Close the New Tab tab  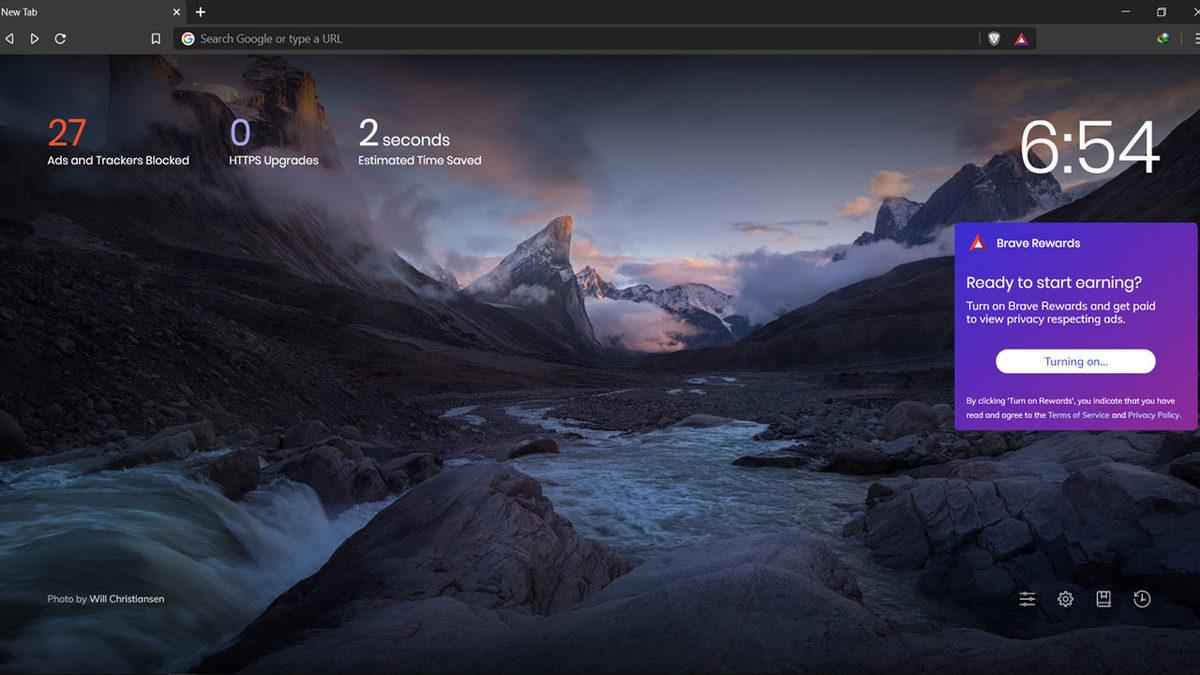[x=177, y=12]
